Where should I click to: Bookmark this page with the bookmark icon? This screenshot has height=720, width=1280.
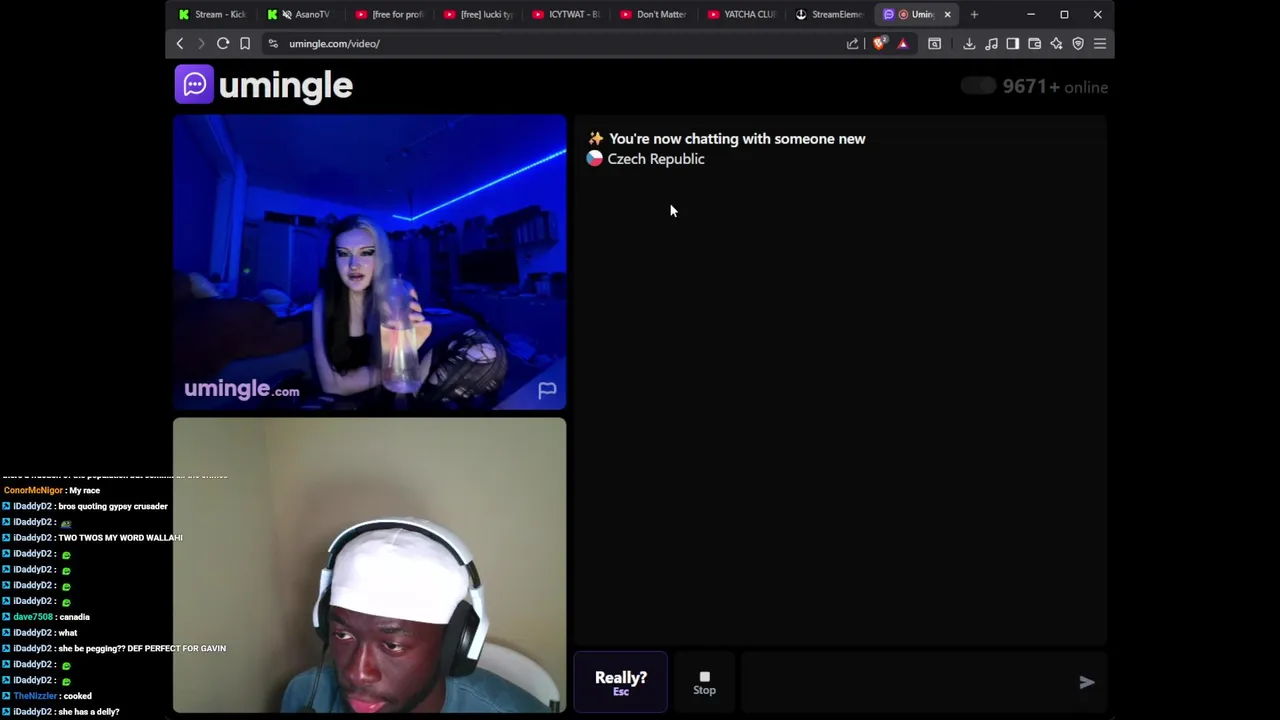tap(245, 44)
